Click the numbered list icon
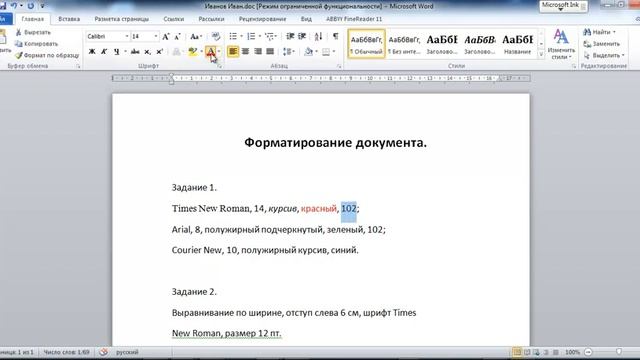Screen dimensions: 640x360 tap(251, 37)
